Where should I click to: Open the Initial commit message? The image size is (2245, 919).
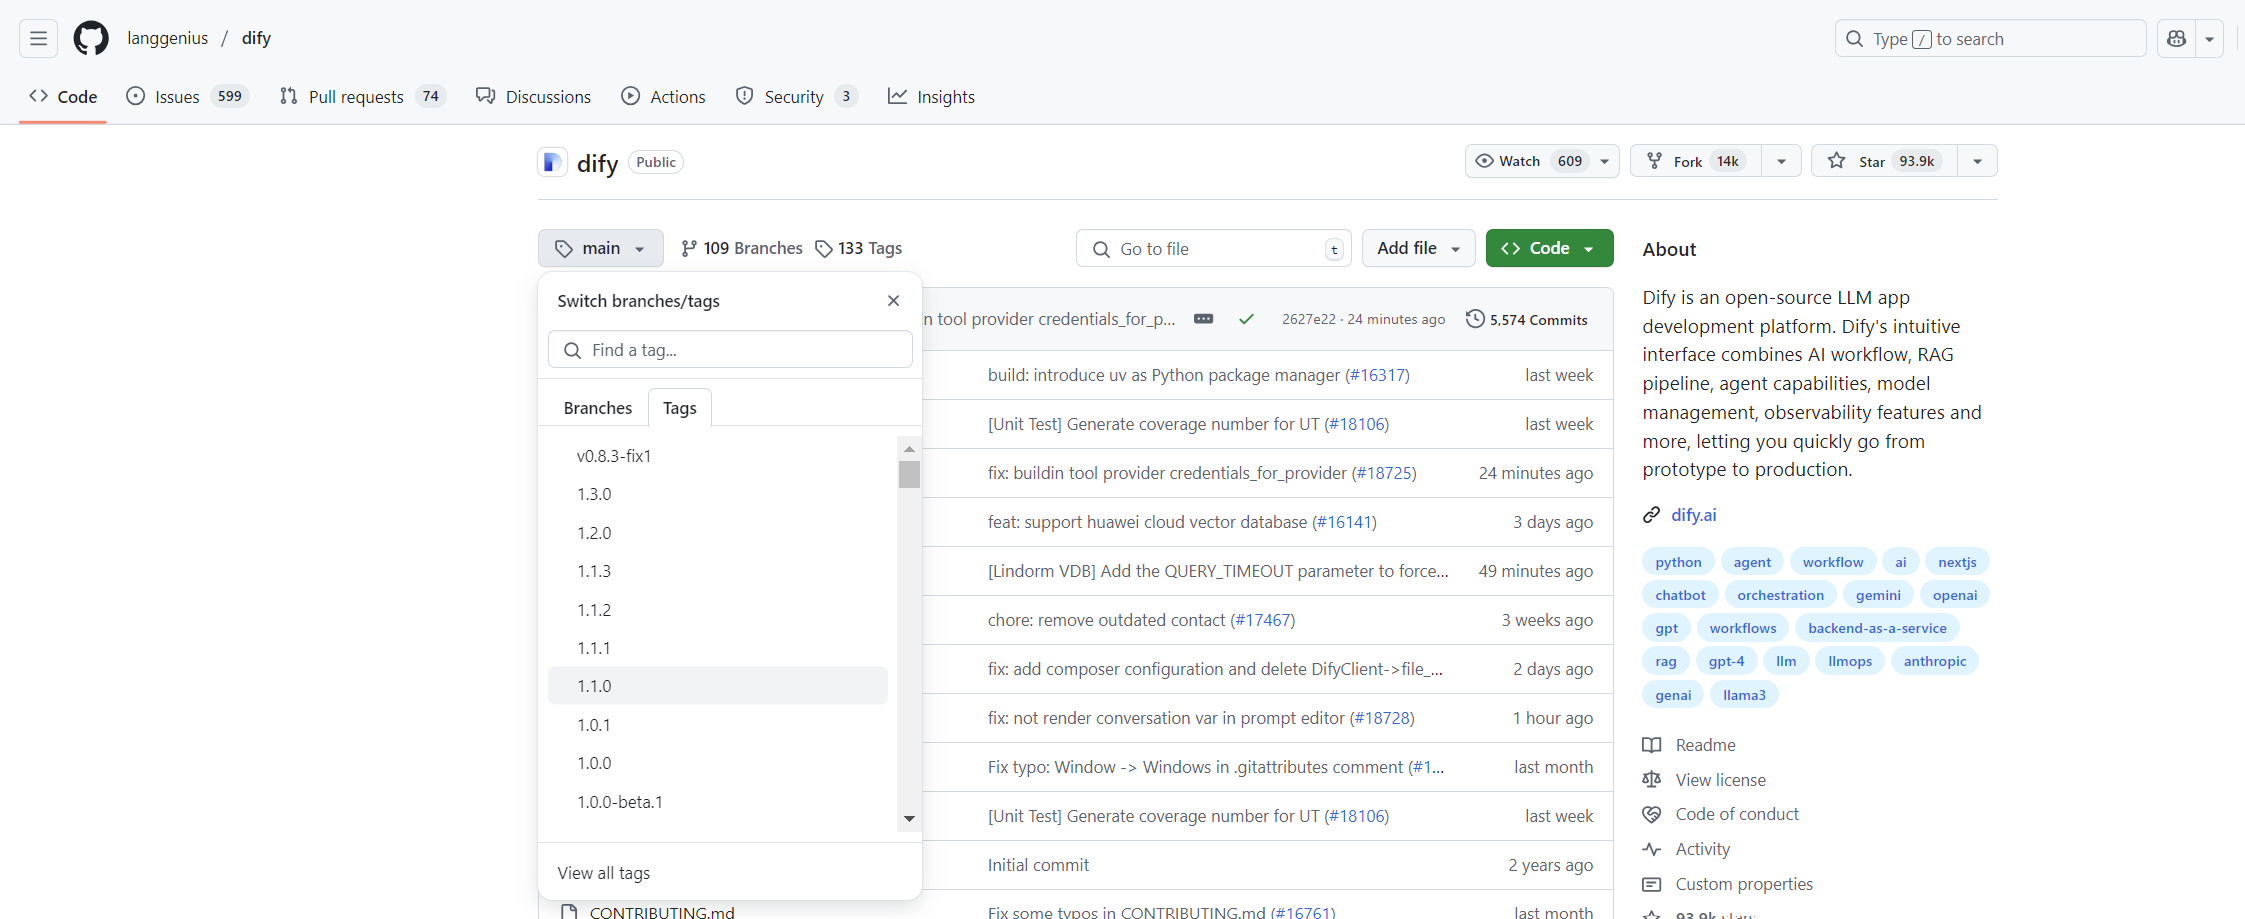(x=1038, y=865)
